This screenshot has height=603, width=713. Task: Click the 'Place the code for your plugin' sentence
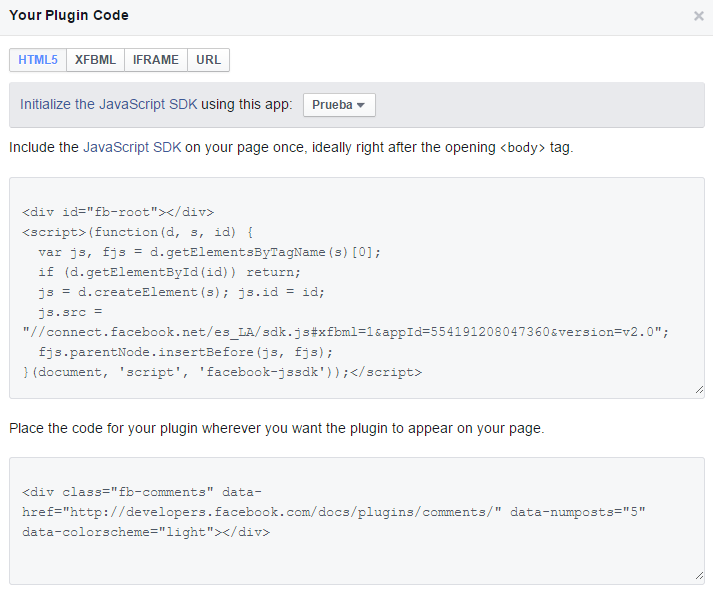276,428
